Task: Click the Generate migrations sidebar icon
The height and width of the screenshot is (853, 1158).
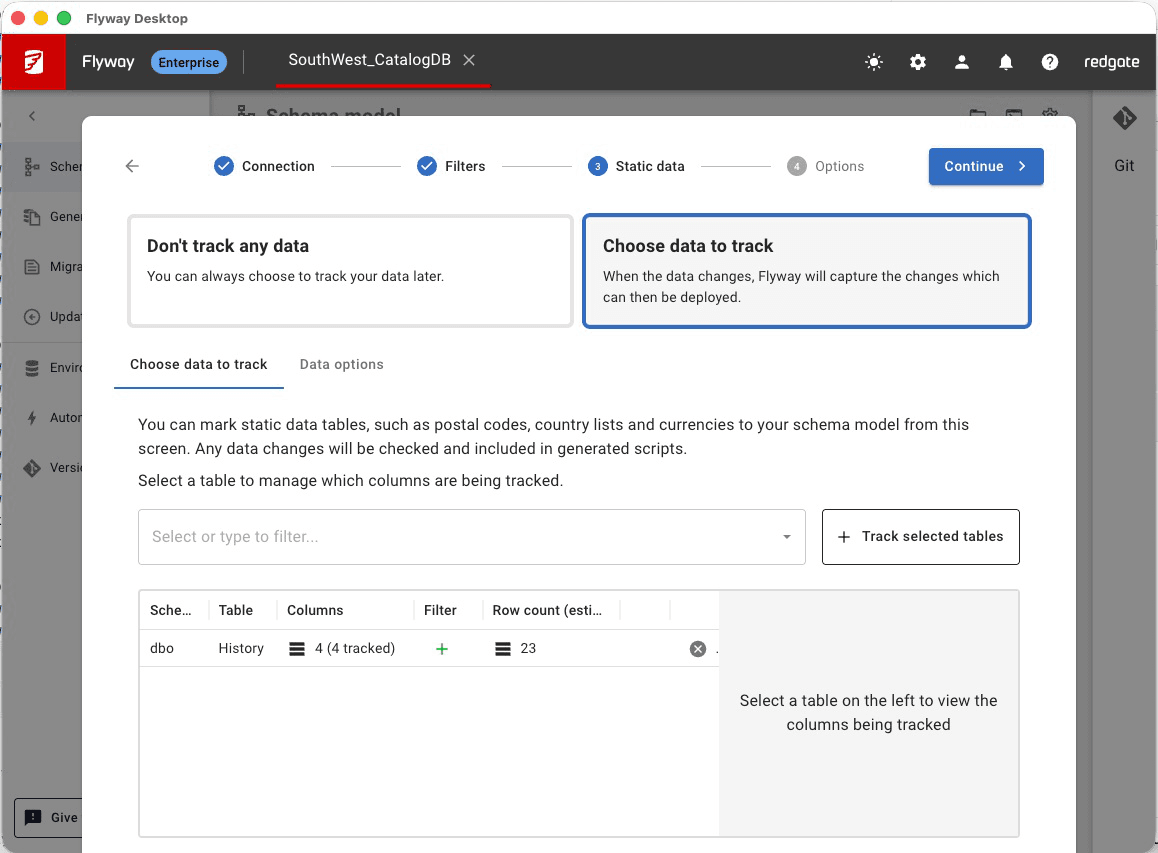Action: click(x=32, y=217)
